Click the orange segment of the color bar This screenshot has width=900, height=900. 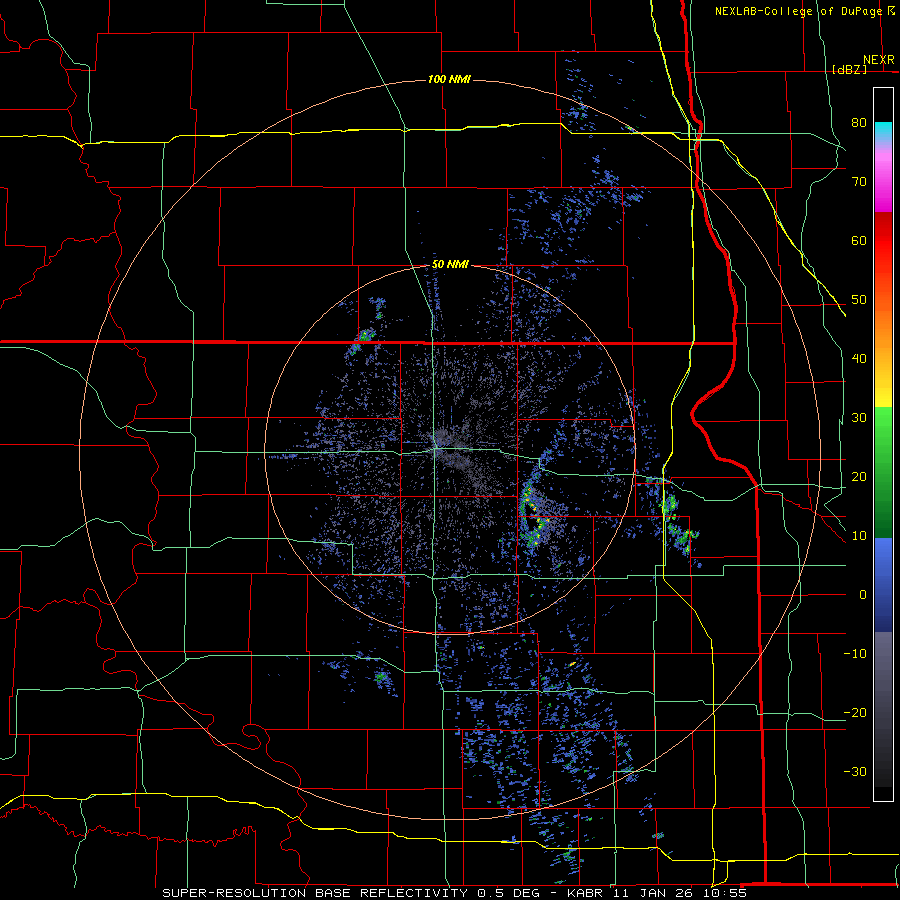point(883,330)
